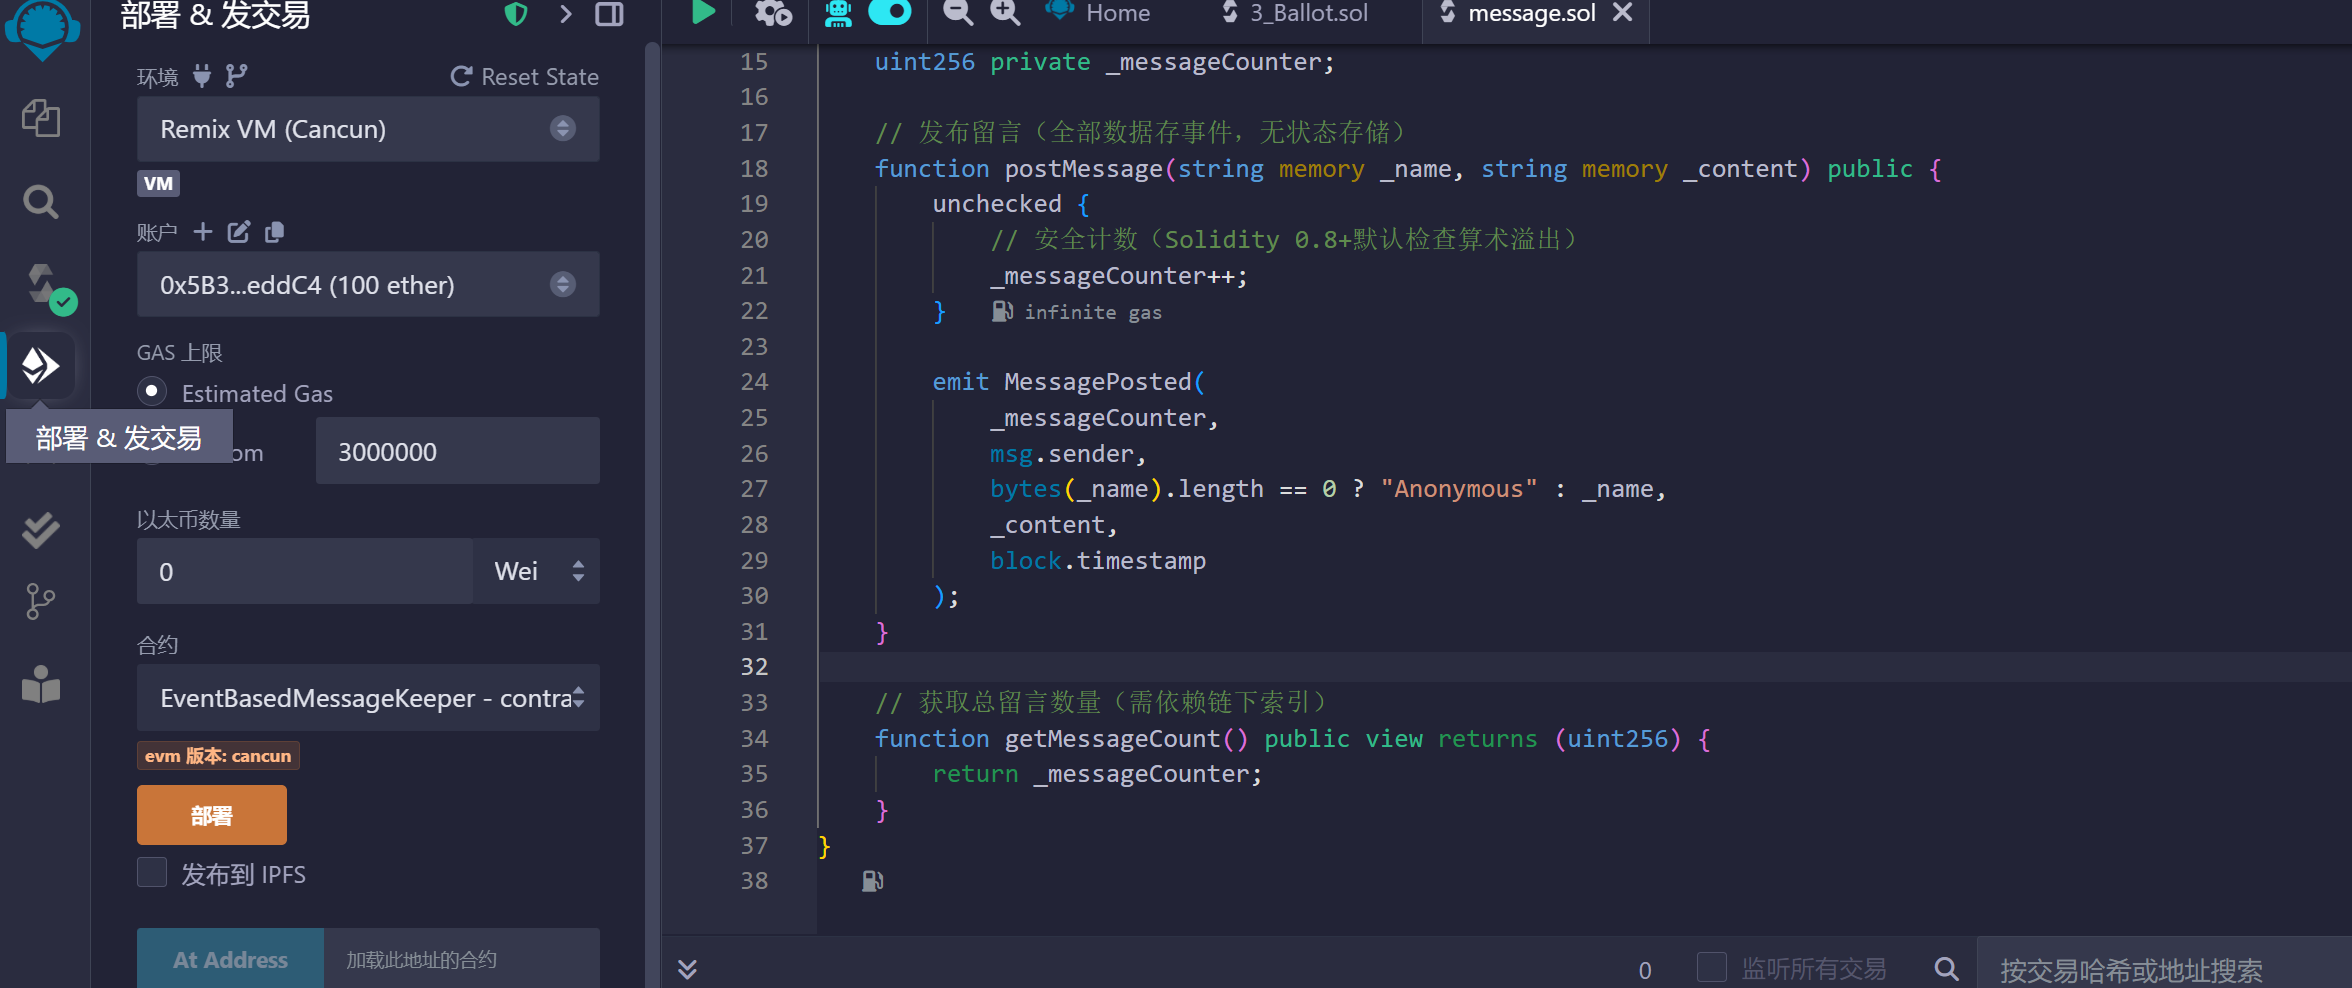
Task: Select the Estimated Gas radio button
Action: coord(152,392)
